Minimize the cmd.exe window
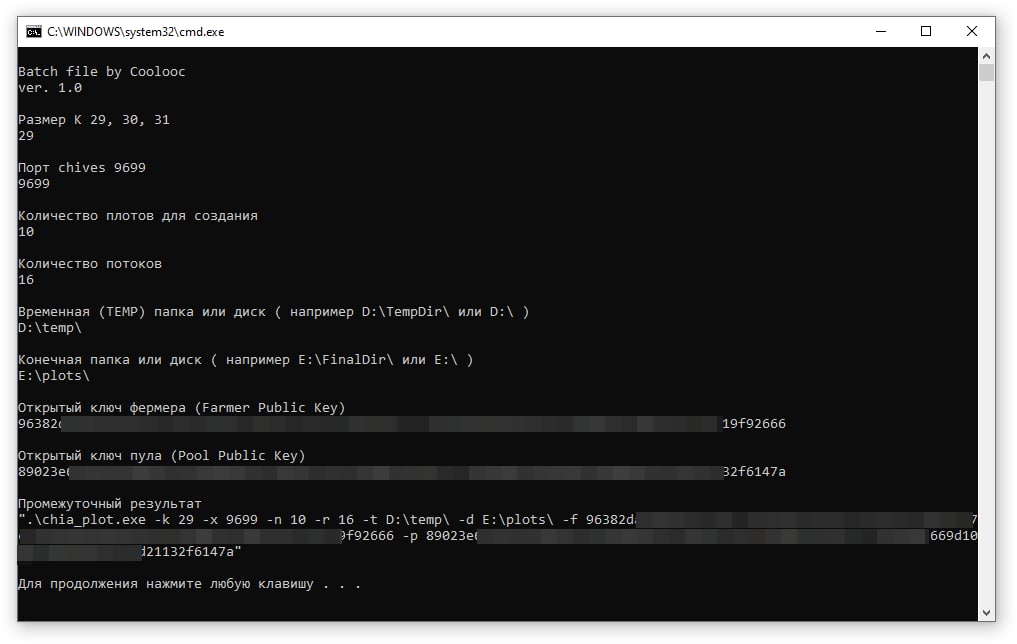1017x644 pixels. 881,32
